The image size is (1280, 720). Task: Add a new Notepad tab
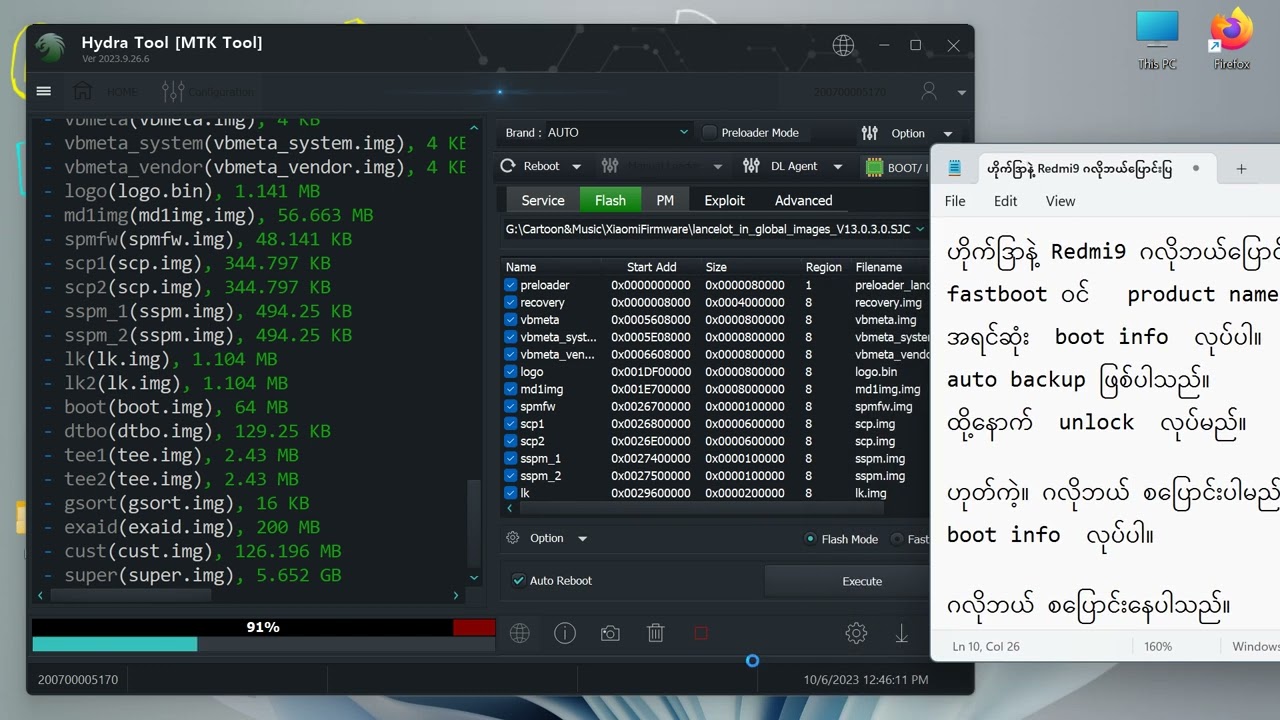click(1241, 168)
